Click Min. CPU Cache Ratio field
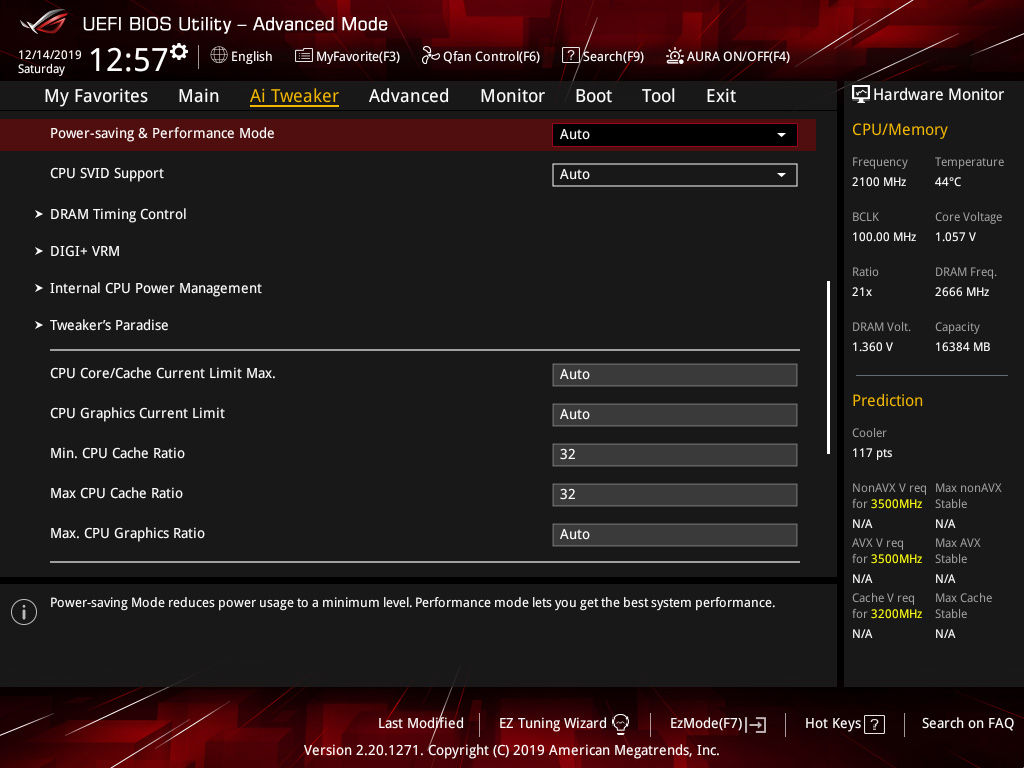1024x768 pixels. click(x=675, y=455)
